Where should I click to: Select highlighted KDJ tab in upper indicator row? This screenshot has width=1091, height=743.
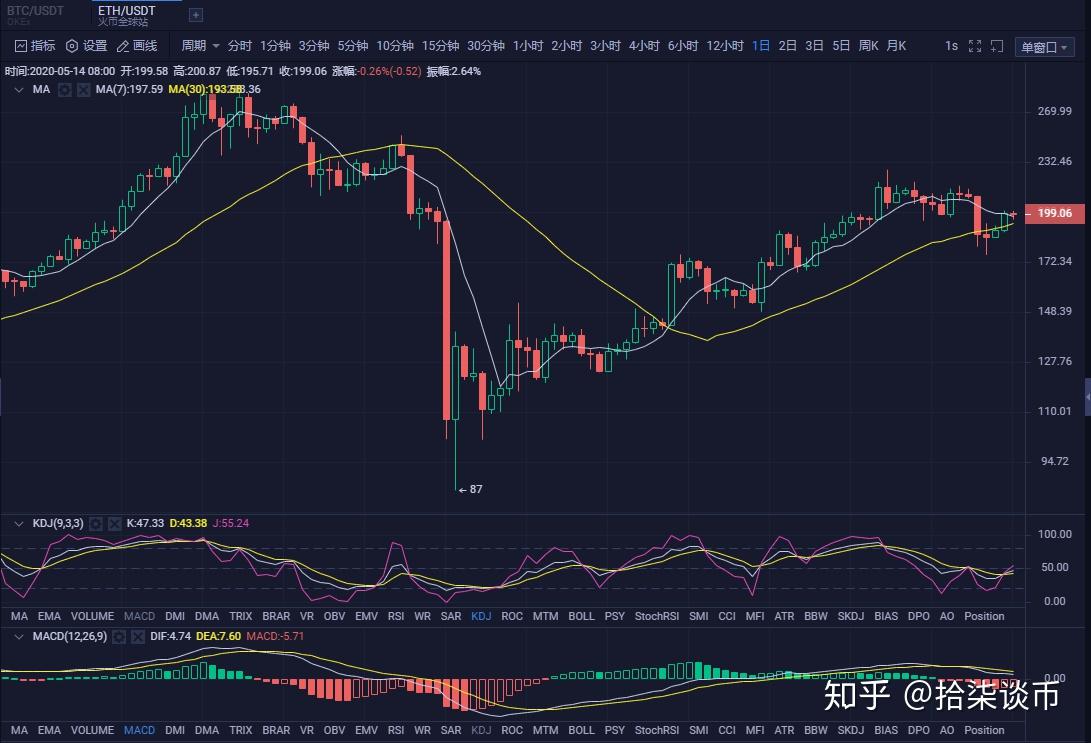pos(481,616)
